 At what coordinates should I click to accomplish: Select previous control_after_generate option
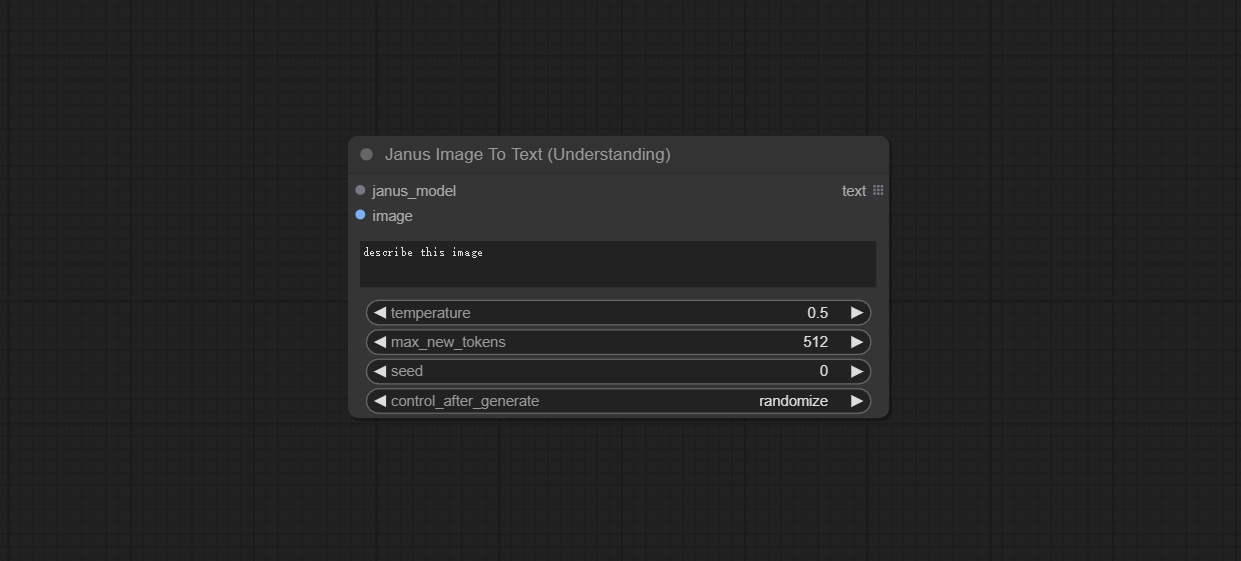click(380, 401)
